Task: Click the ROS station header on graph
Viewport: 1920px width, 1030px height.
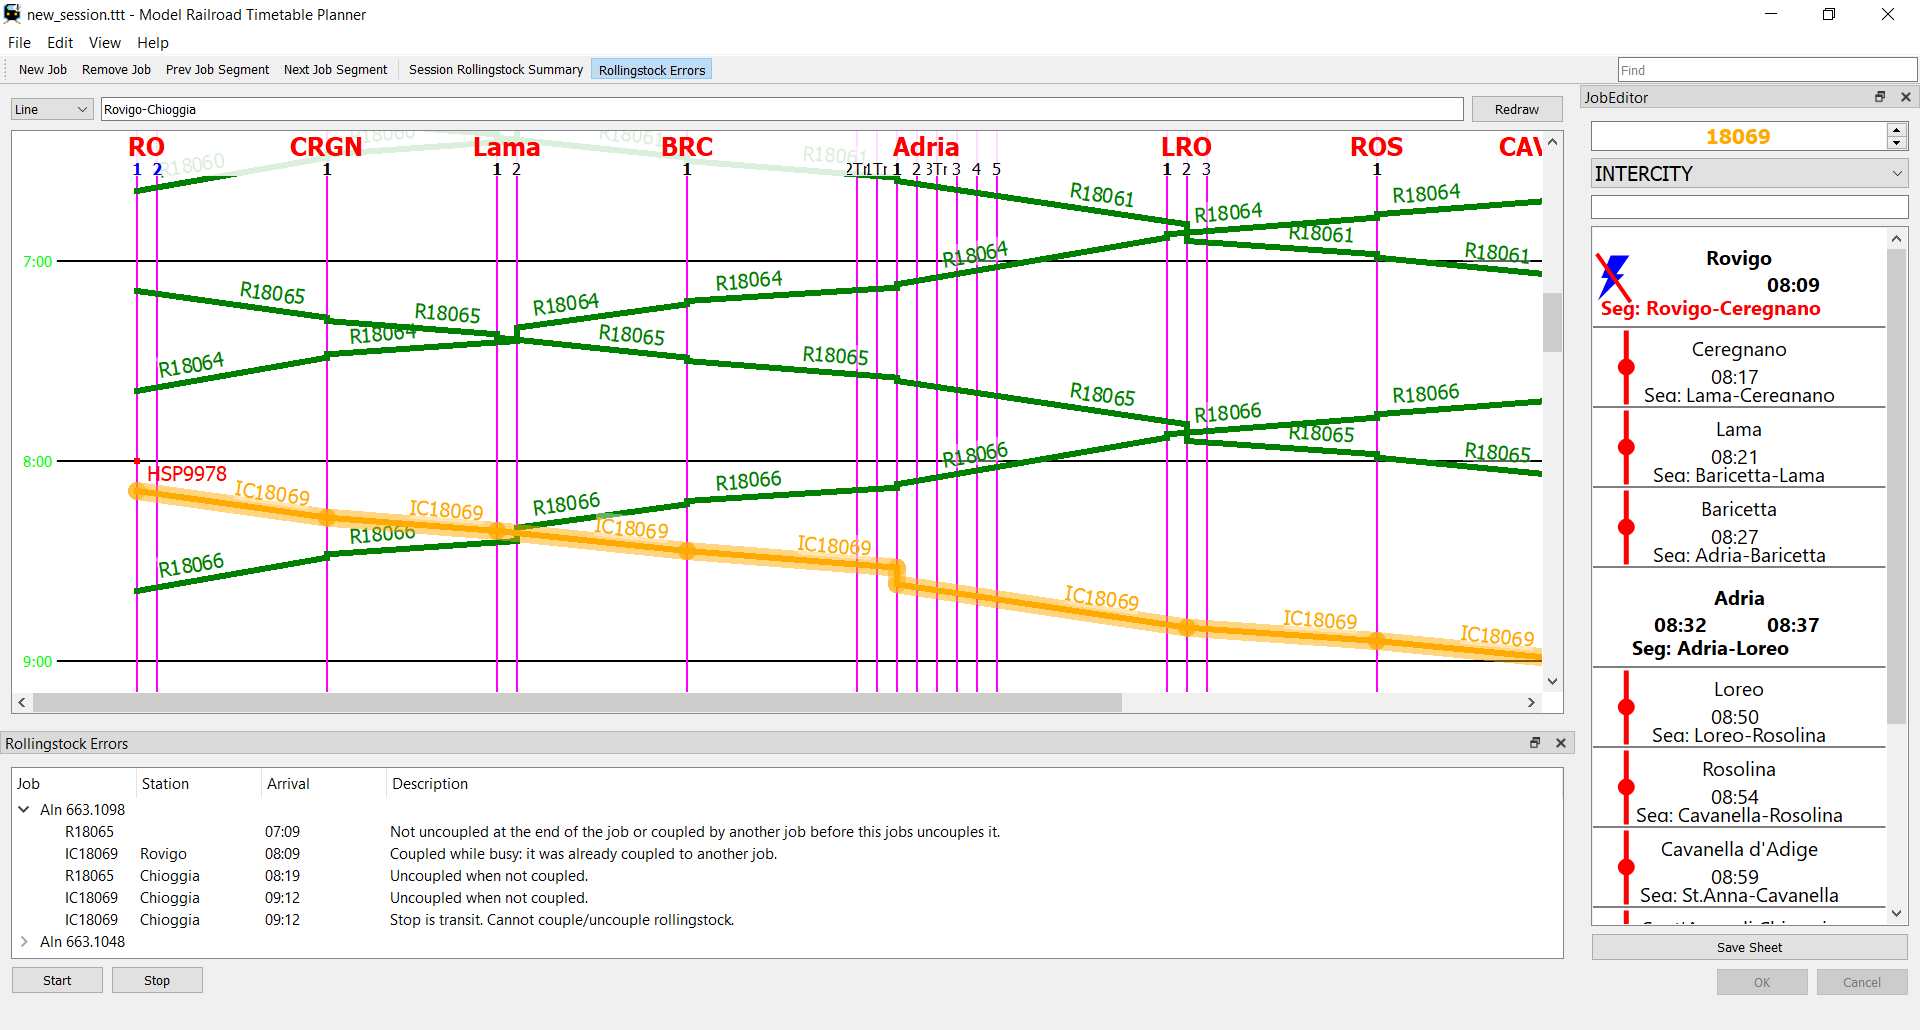Action: coord(1376,147)
